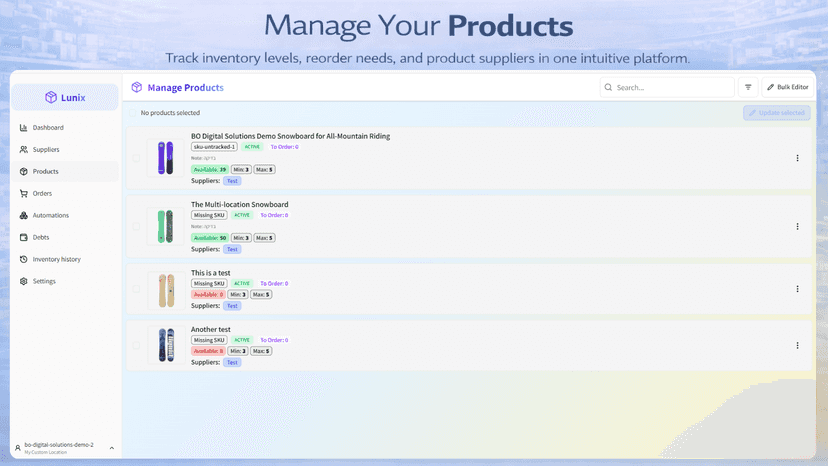Click 'Another test' product title
The image size is (828, 466).
(211, 329)
